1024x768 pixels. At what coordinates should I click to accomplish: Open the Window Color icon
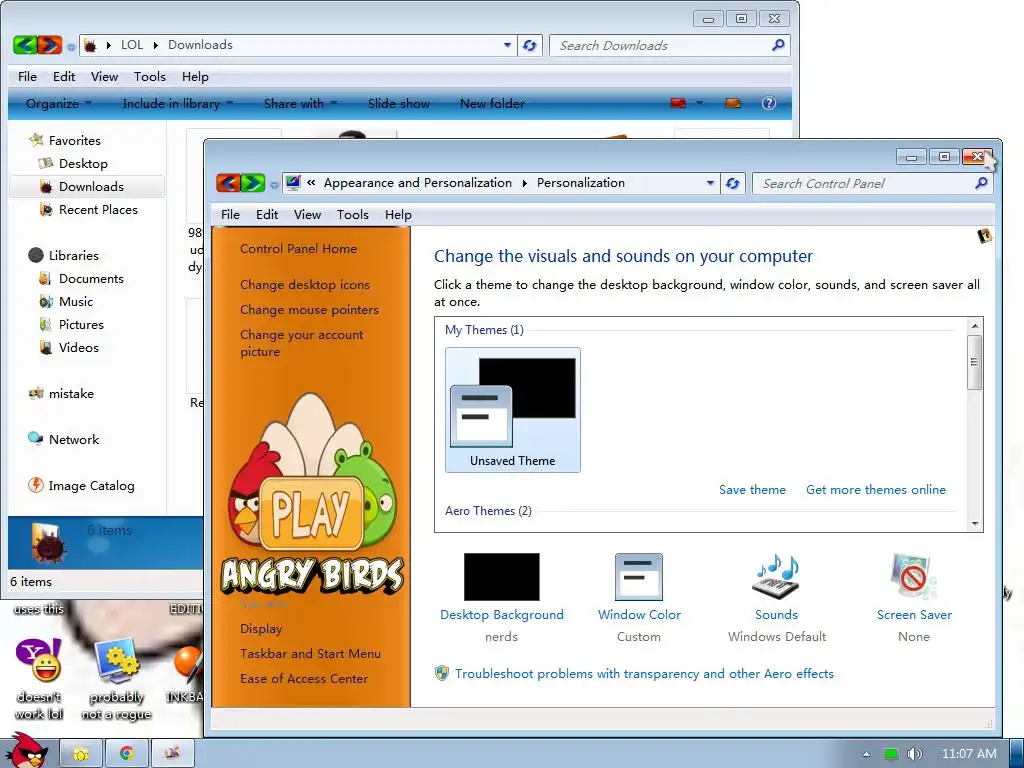click(x=639, y=577)
